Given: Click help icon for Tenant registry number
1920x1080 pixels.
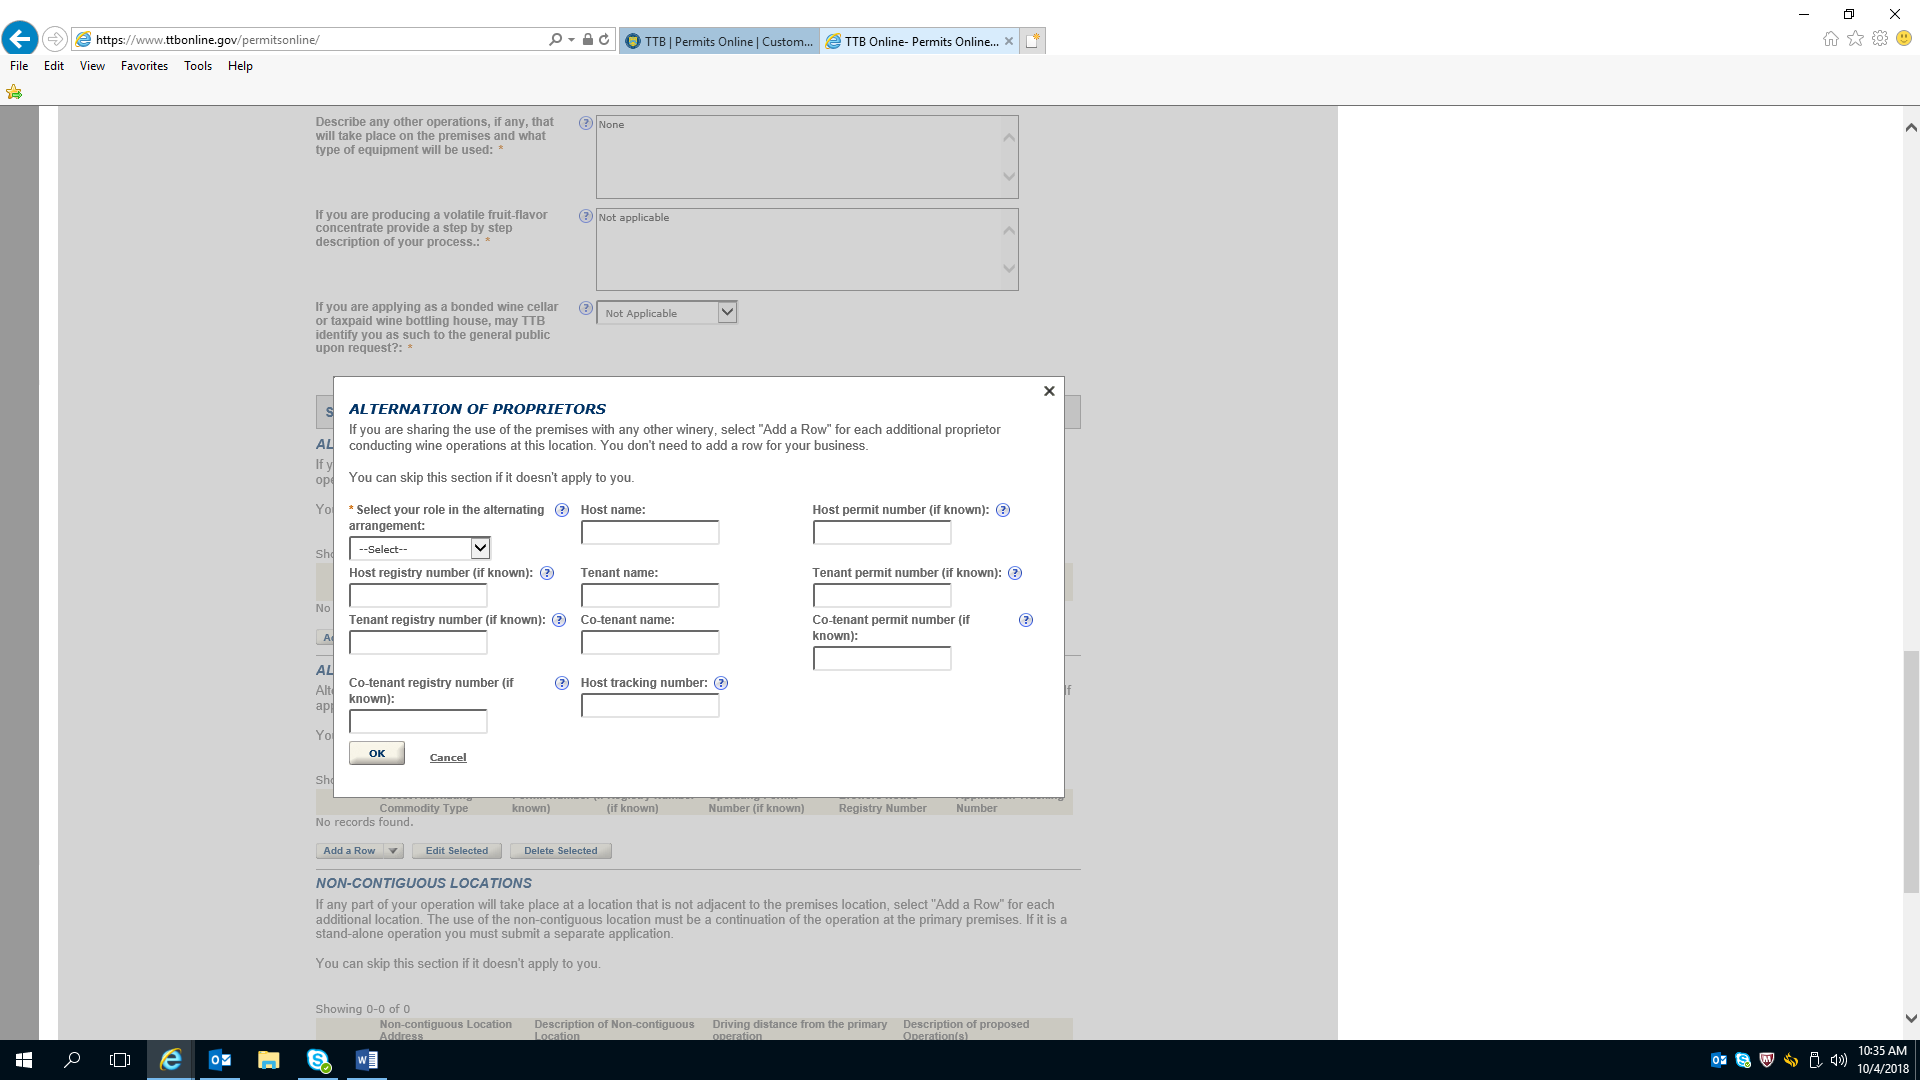Looking at the screenshot, I should point(559,620).
